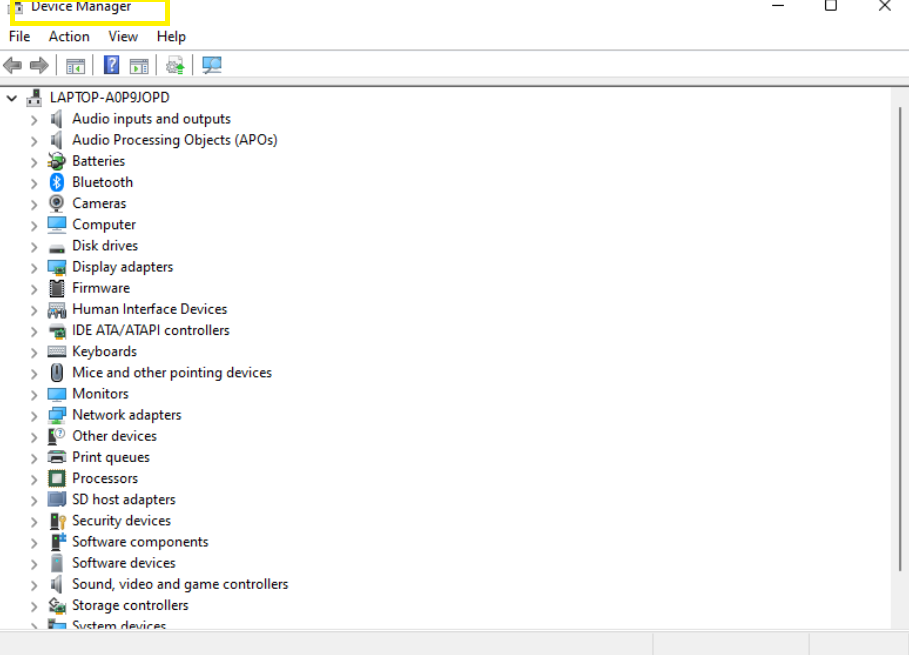909x655 pixels.
Task: Expand the Processors chevron
Action: (34, 479)
